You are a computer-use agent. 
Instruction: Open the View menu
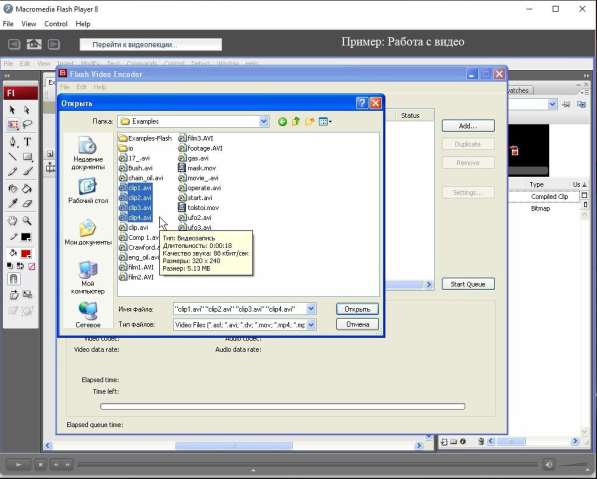pyautogui.click(x=29, y=24)
